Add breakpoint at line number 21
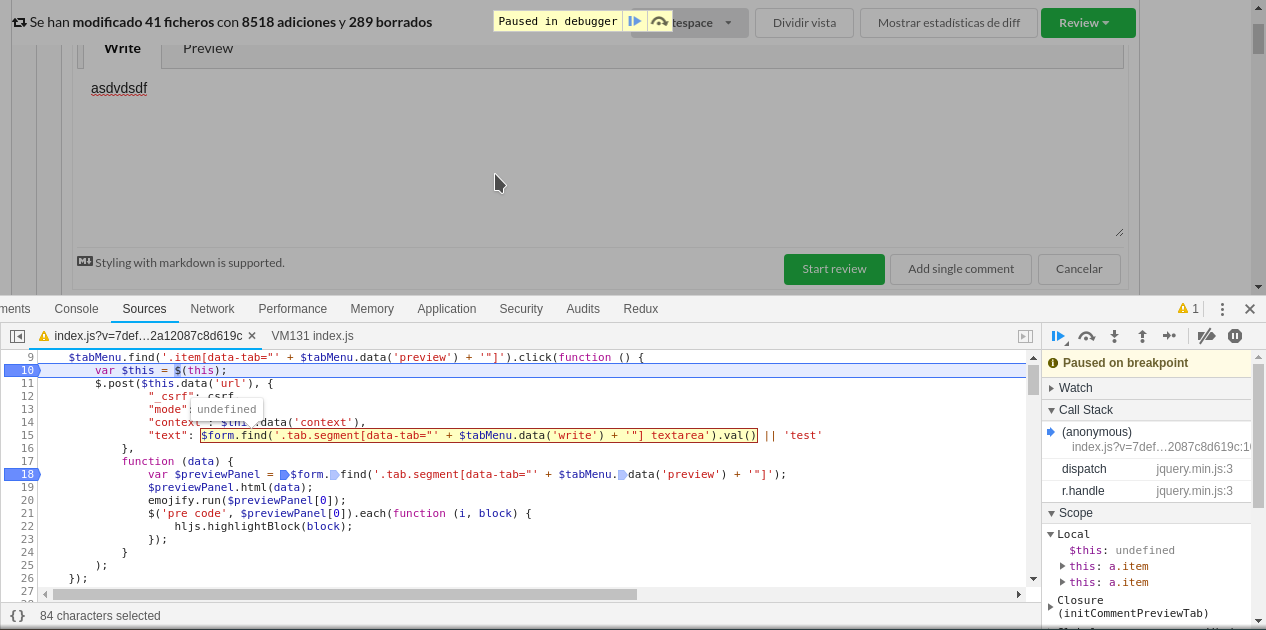1266x630 pixels. click(x=27, y=513)
